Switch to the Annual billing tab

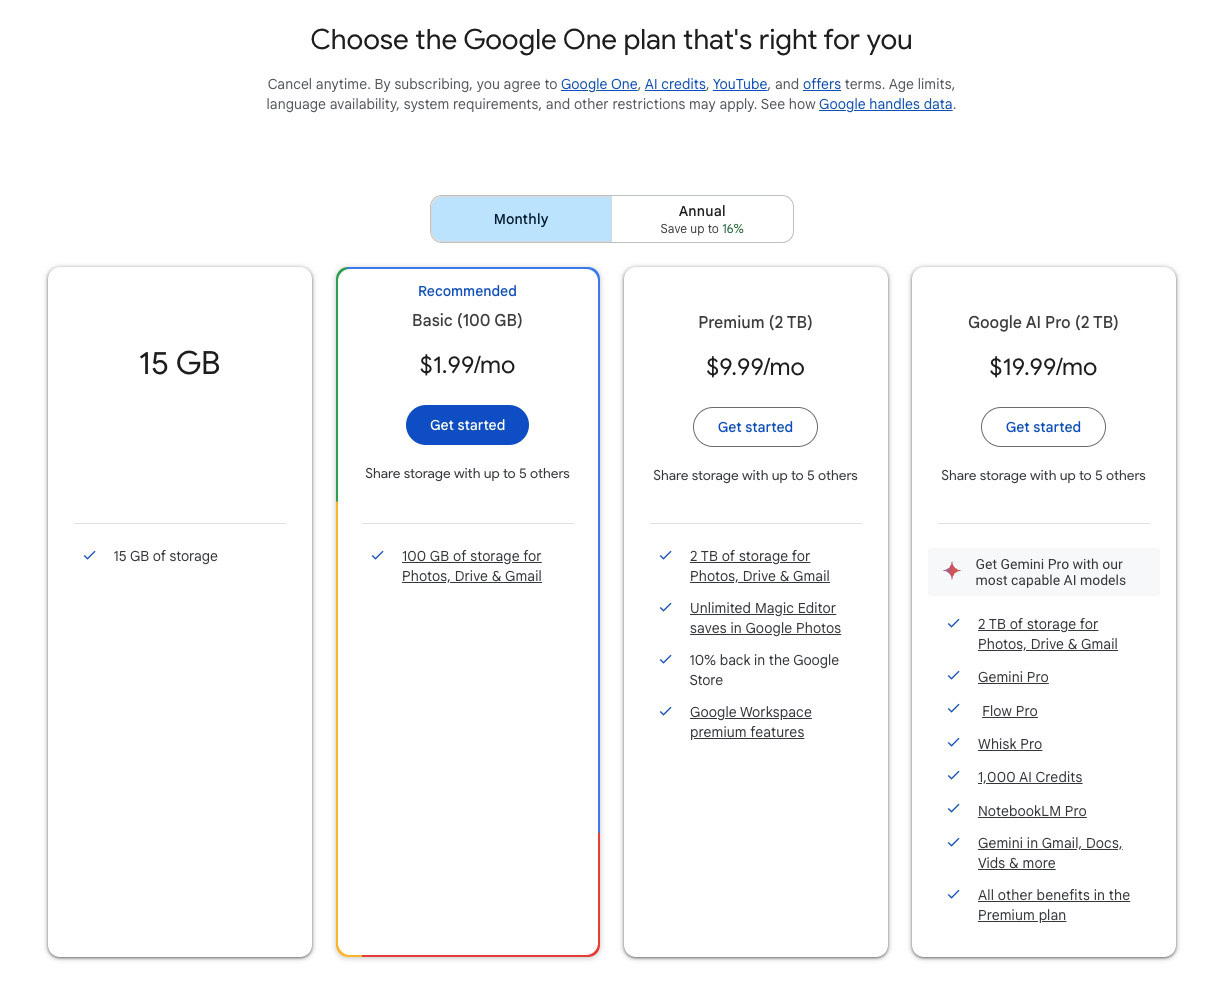702,218
